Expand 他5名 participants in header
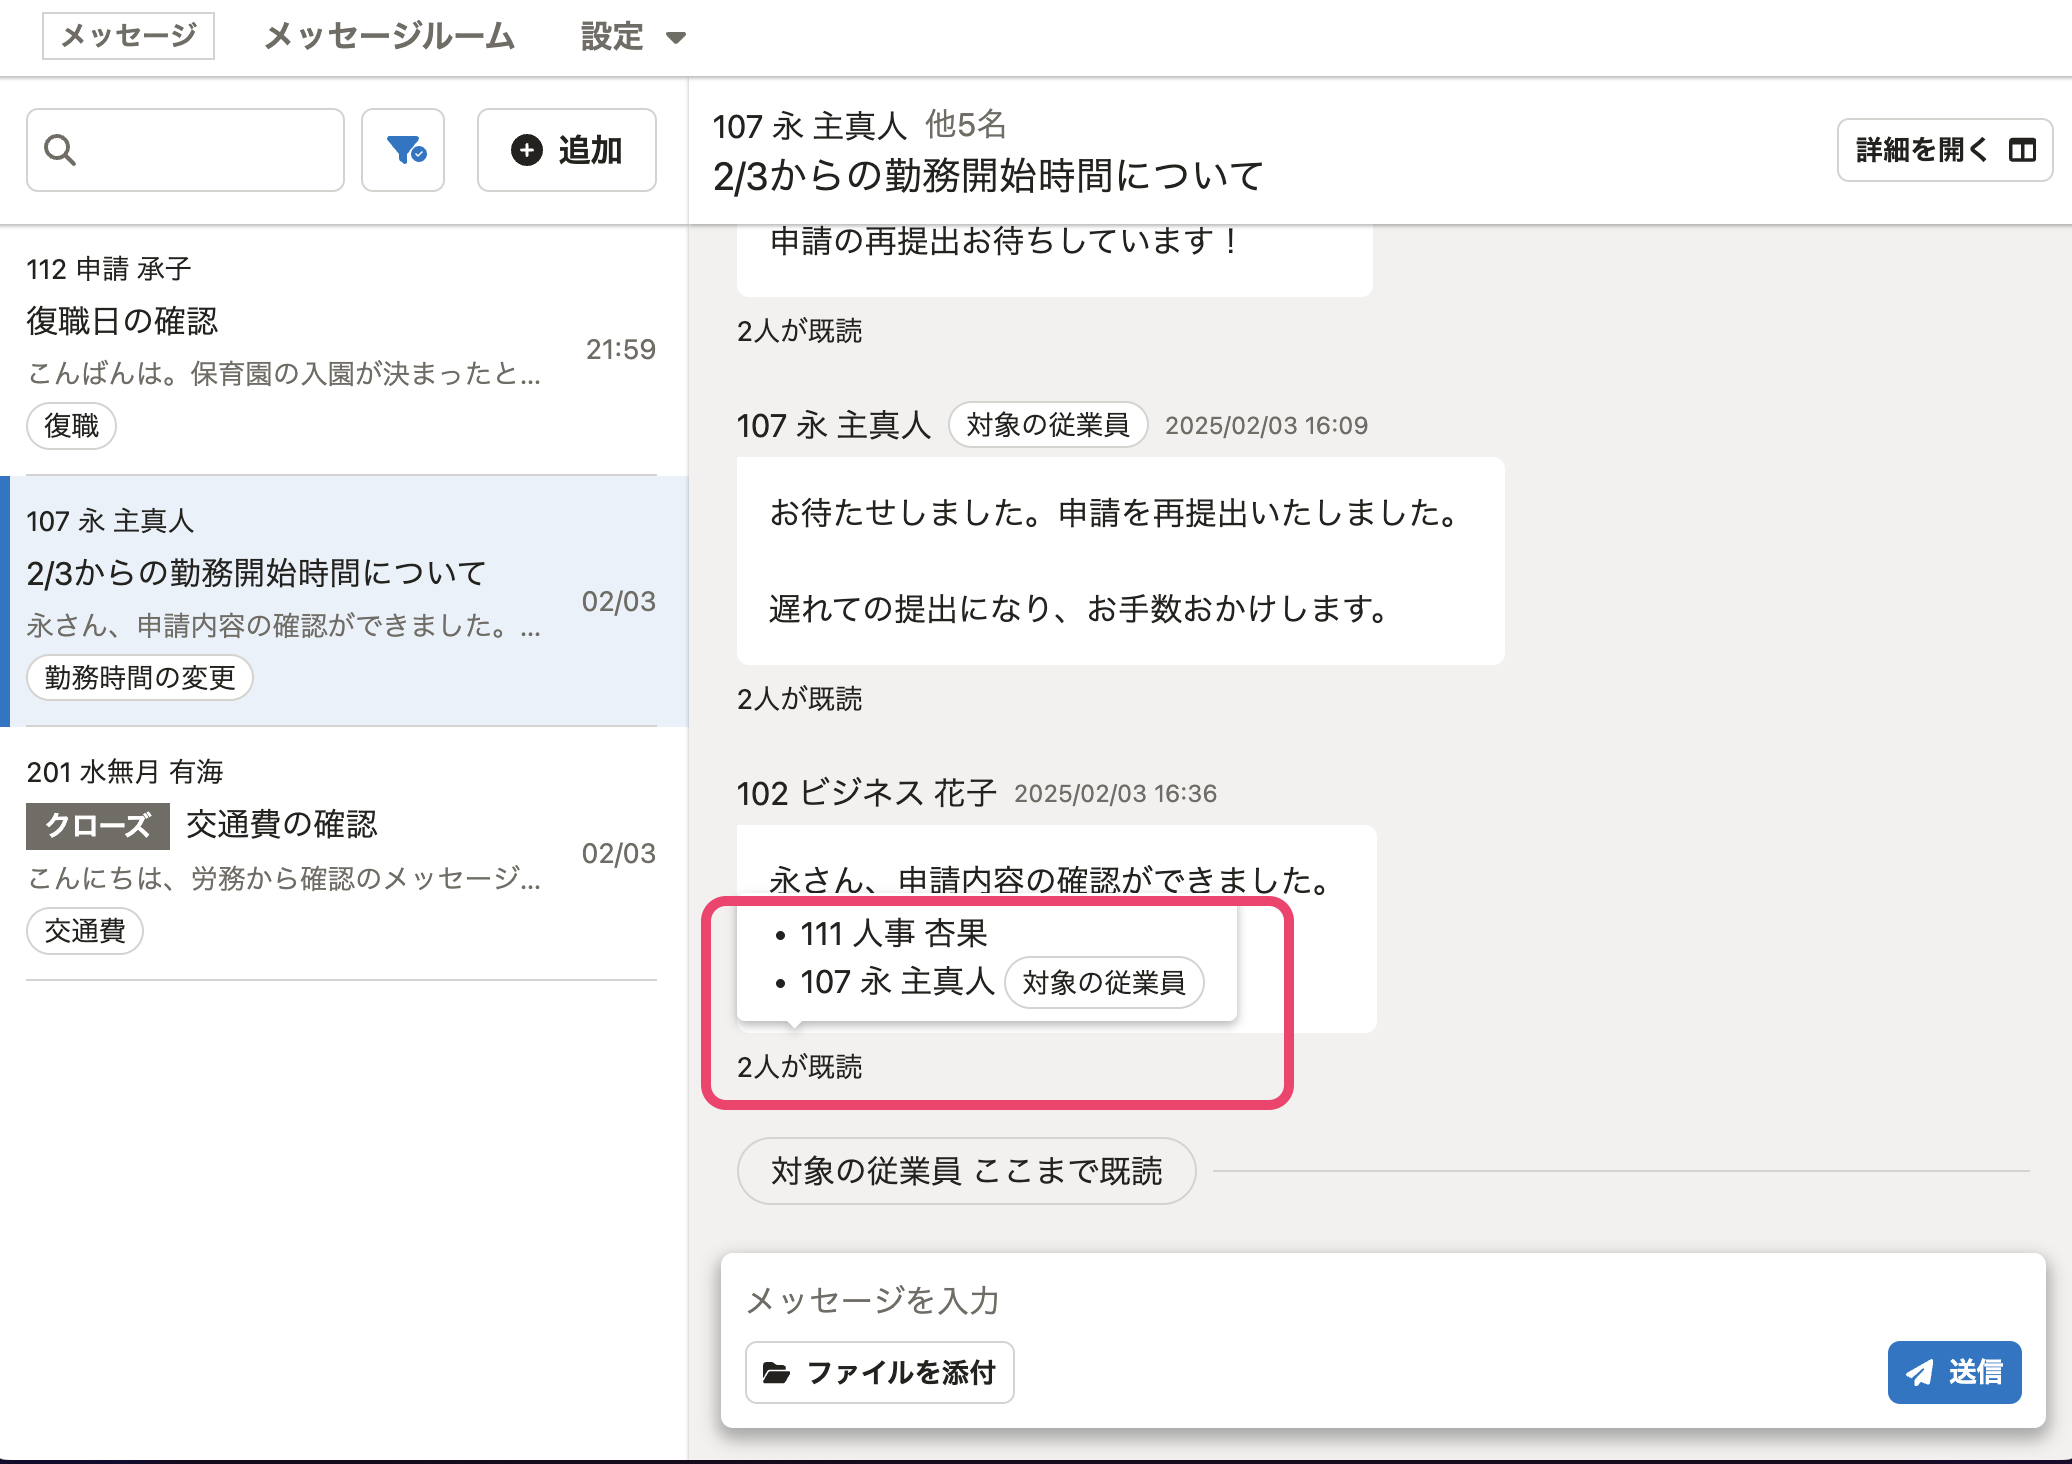This screenshot has height=1464, width=2072. pos(965,125)
